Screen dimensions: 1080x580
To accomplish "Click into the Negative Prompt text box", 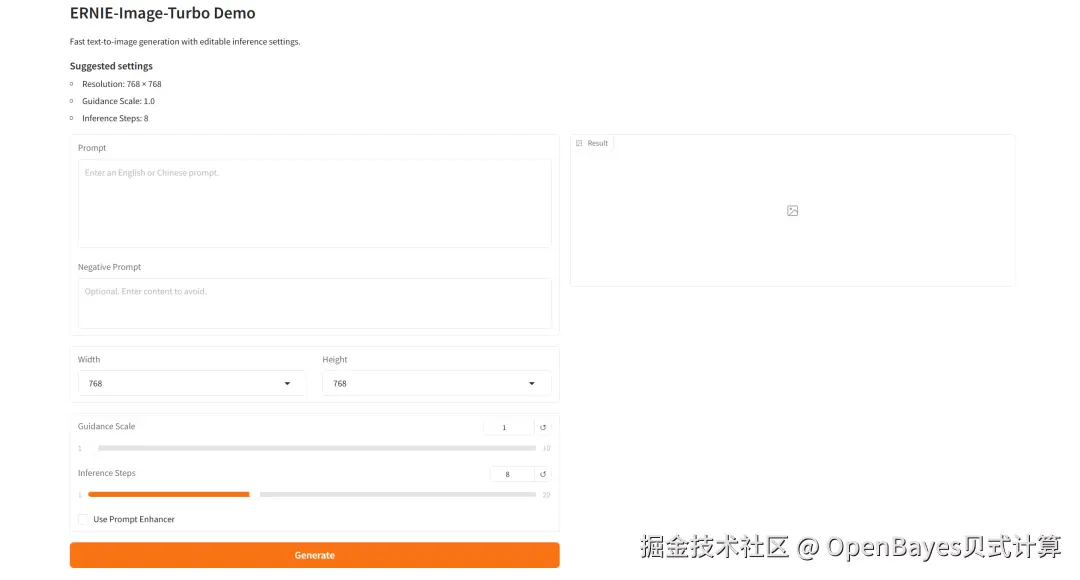I will point(314,305).
